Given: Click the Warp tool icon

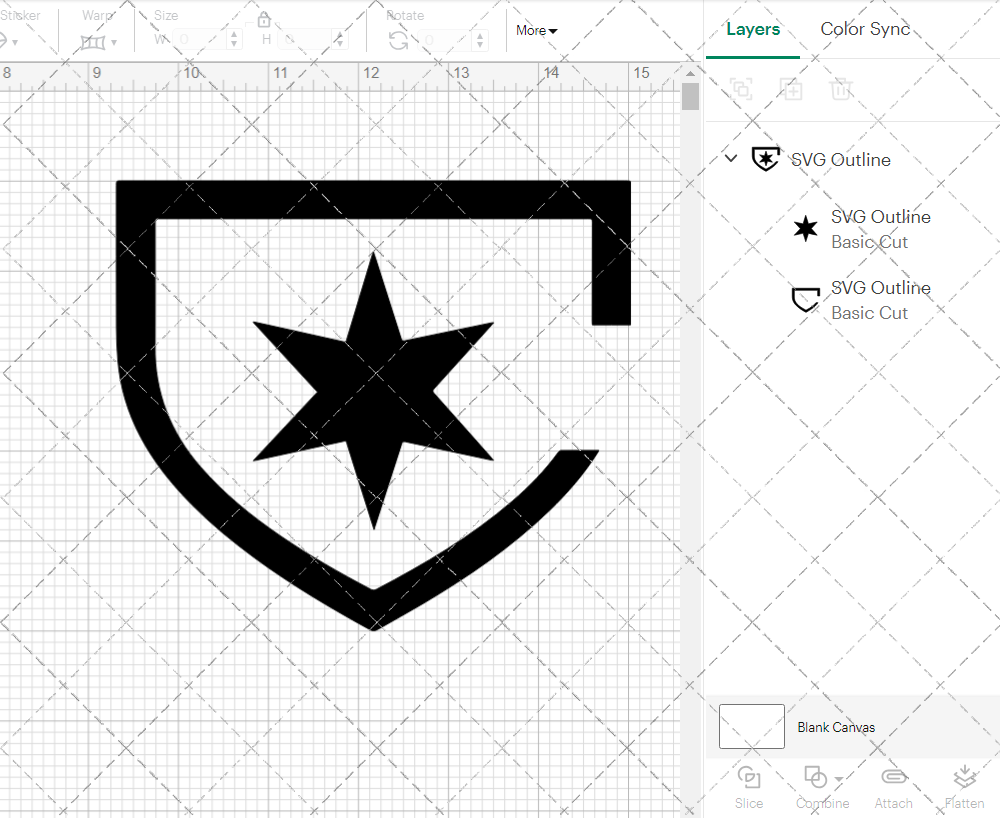Looking at the screenshot, I should click(x=93, y=42).
